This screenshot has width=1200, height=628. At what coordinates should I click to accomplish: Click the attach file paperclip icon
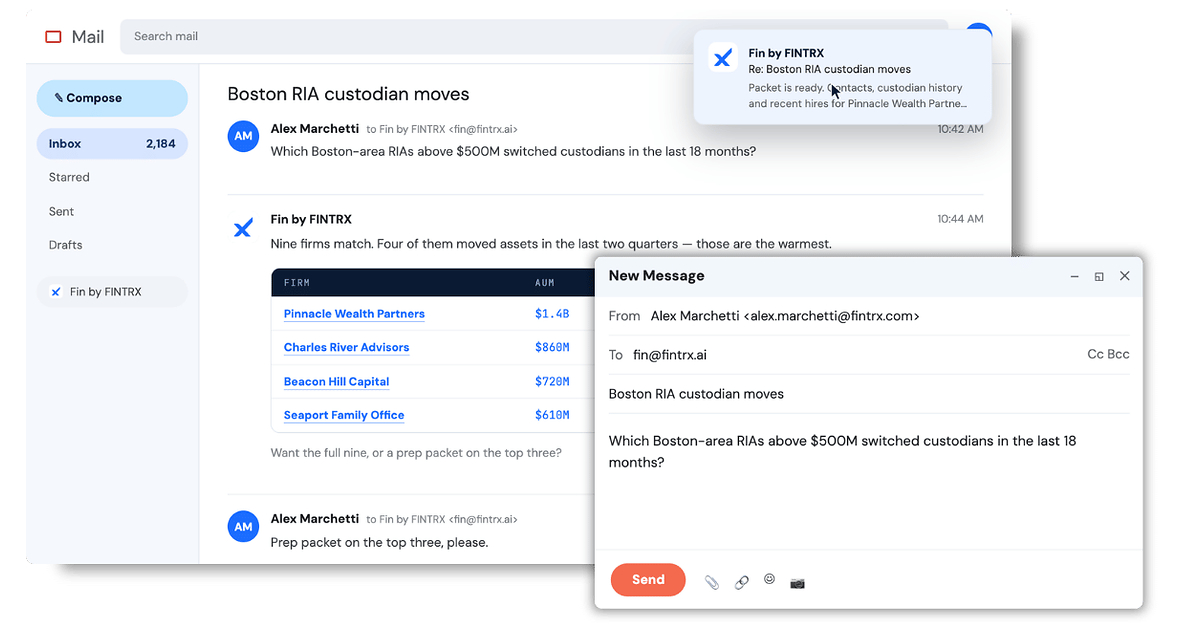coord(711,582)
